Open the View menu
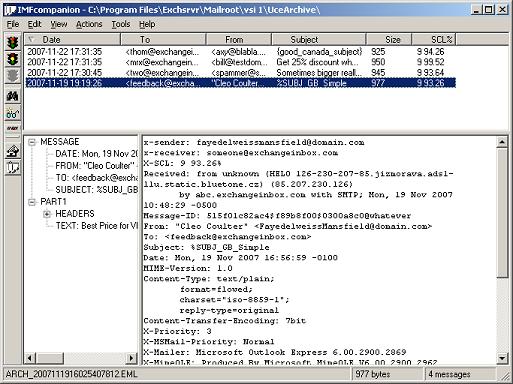Screen dimensions: 513x384 pos(59,24)
